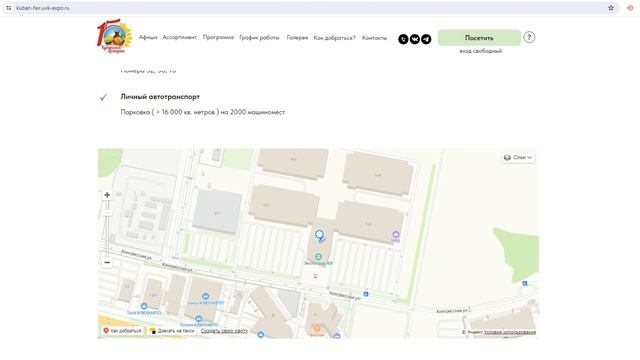
Task: View site information icon in address bar
Action: pyautogui.click(x=9, y=8)
